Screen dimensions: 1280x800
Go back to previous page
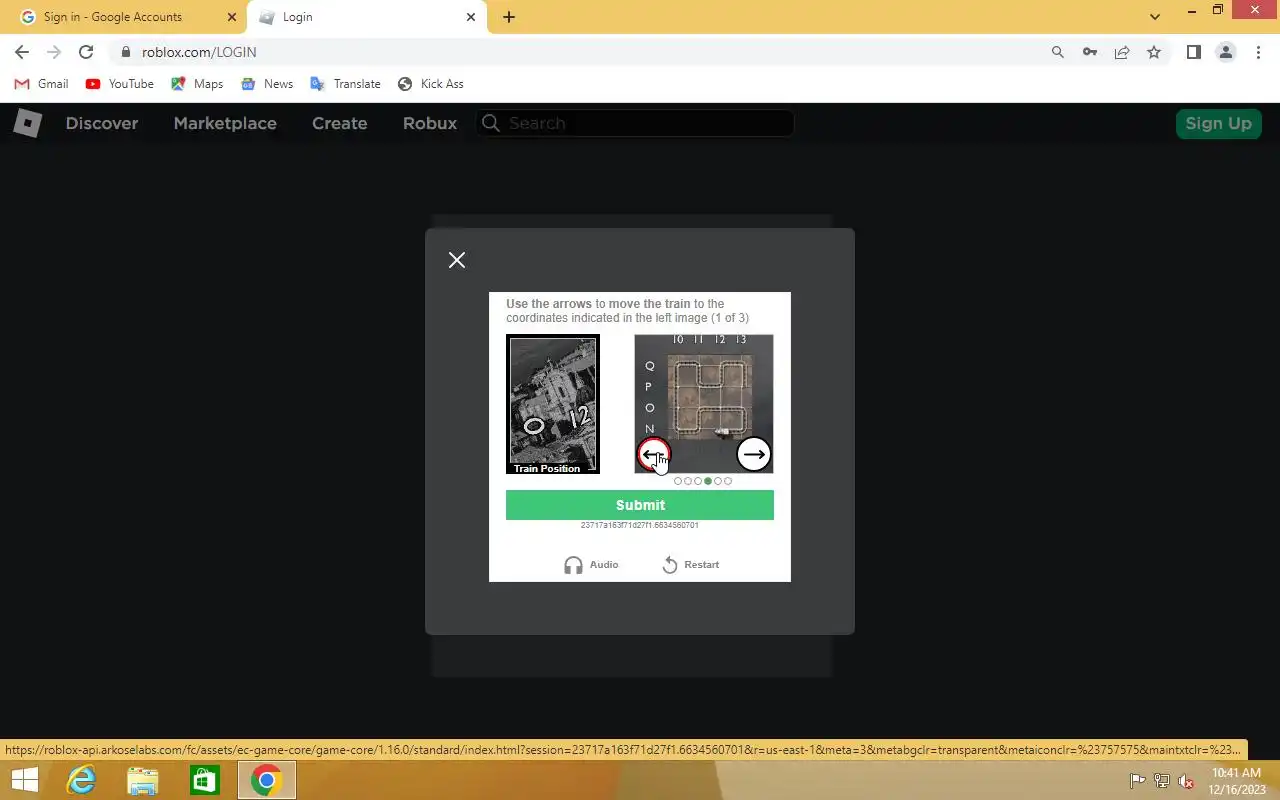click(22, 52)
